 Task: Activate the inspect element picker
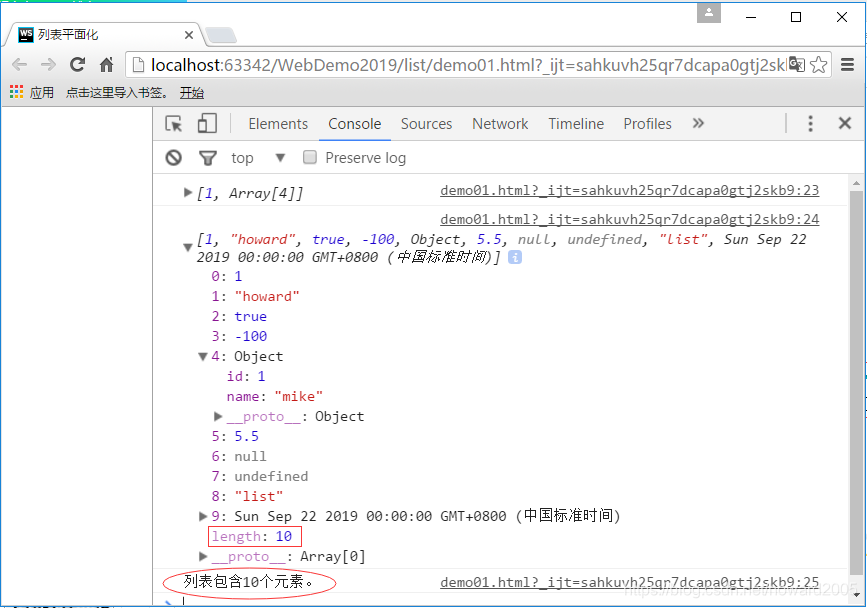(174, 123)
